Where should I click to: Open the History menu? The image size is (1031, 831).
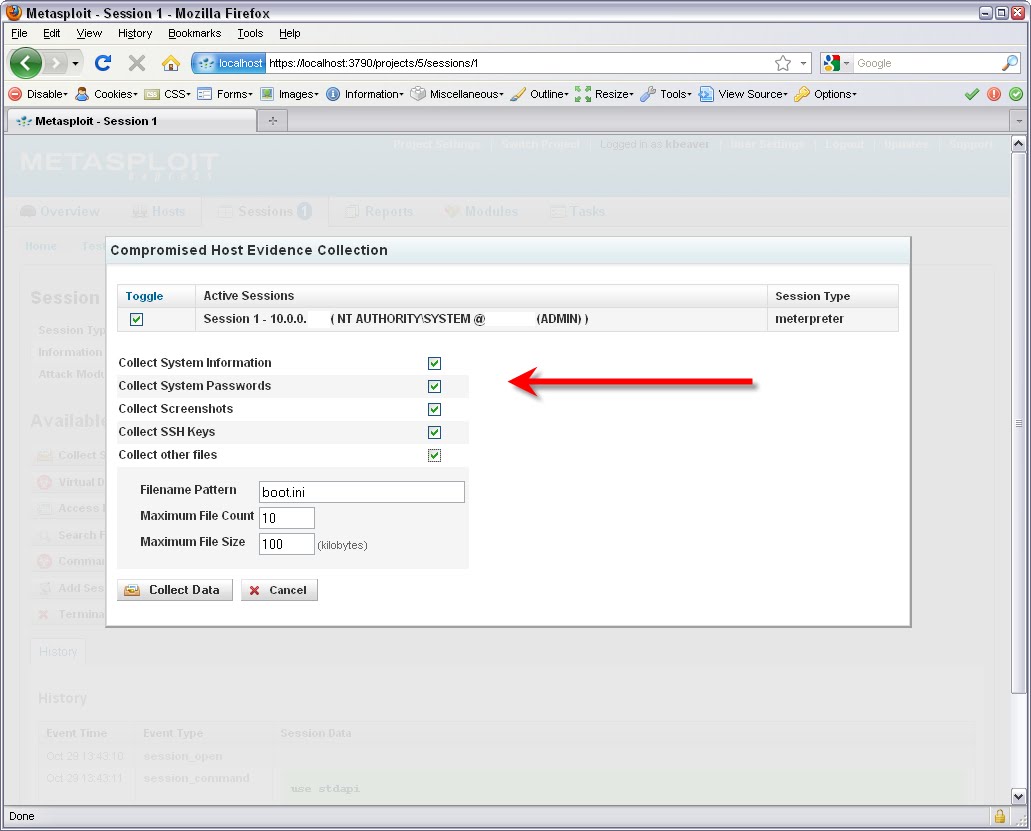(135, 34)
